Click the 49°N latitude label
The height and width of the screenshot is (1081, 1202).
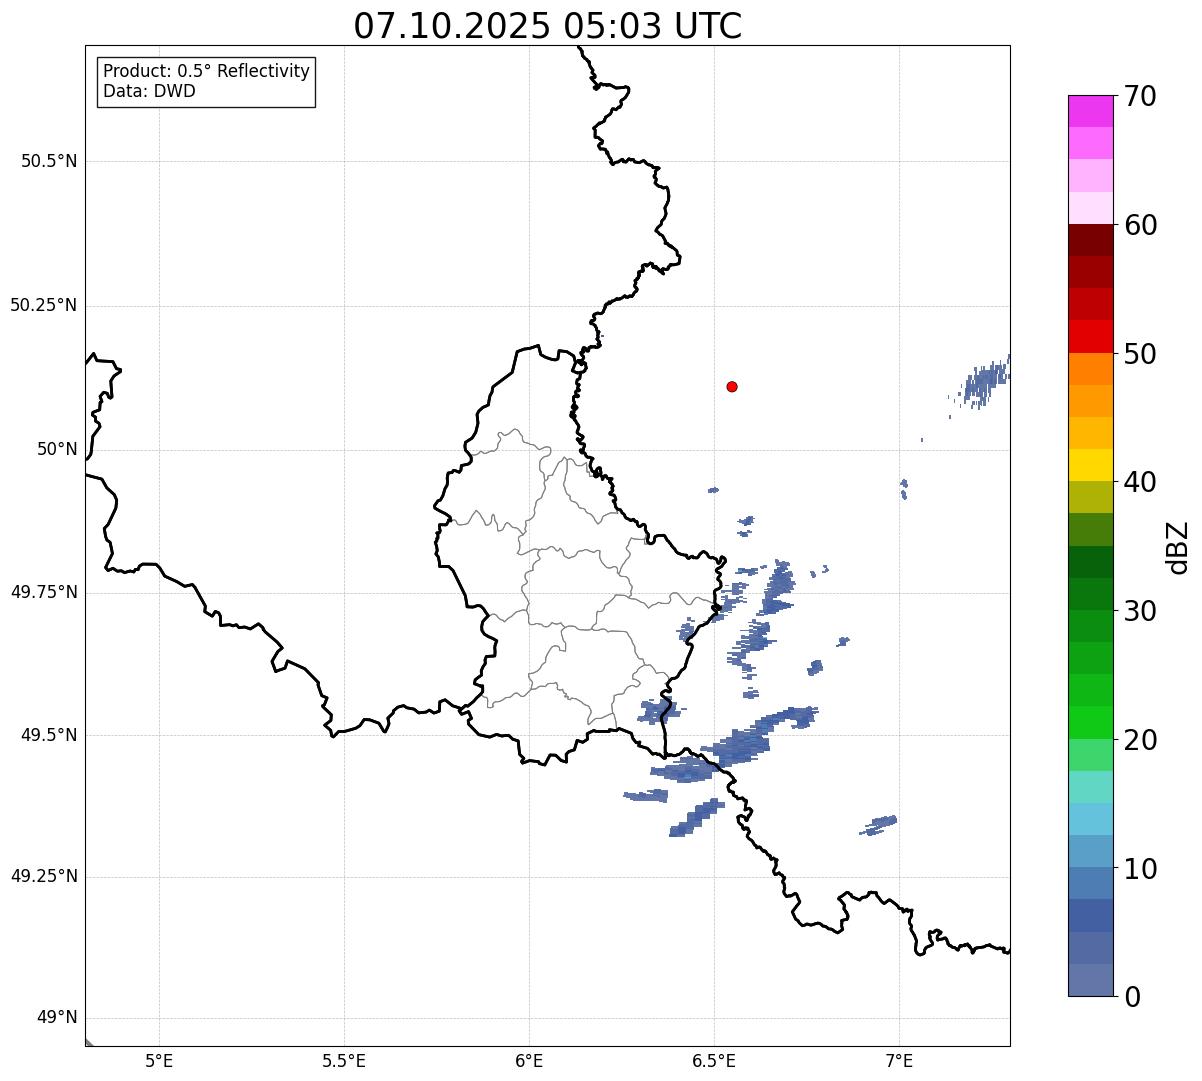[x=57, y=1018]
